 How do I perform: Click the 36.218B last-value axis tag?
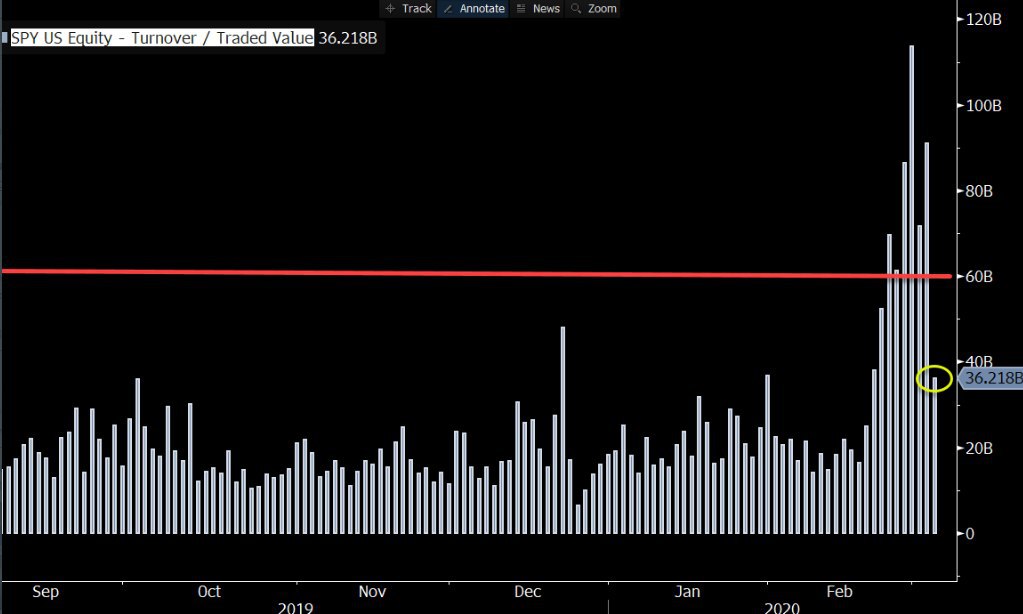coord(991,378)
